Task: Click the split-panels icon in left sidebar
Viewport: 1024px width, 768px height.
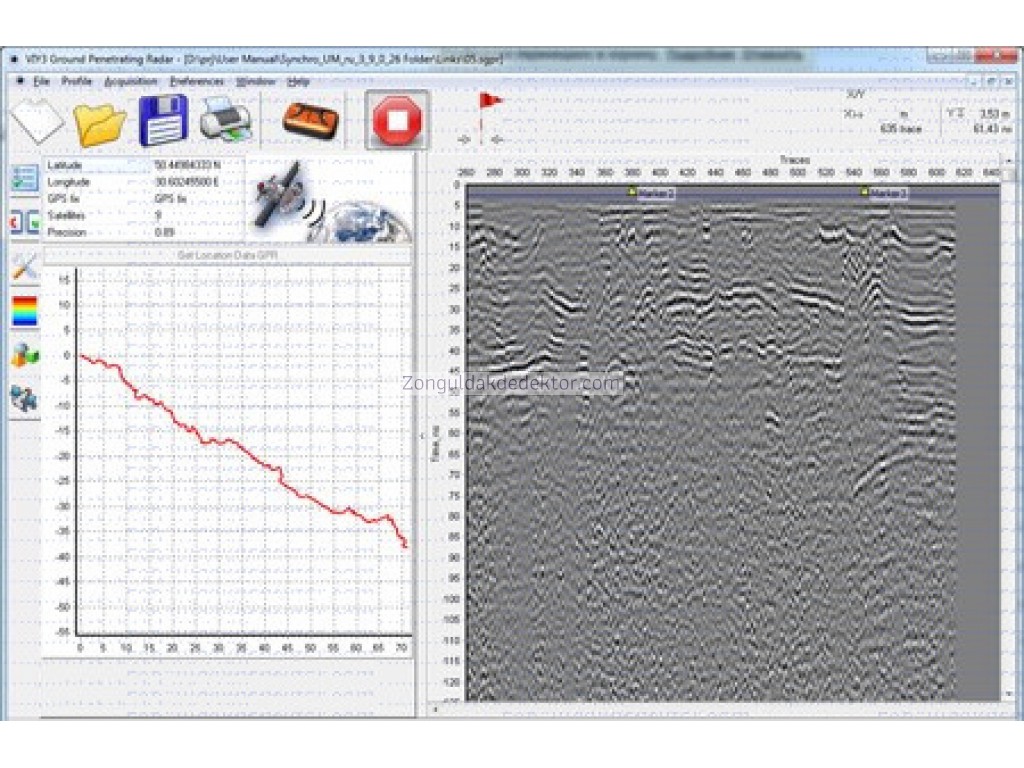Action: pyautogui.click(x=25, y=222)
